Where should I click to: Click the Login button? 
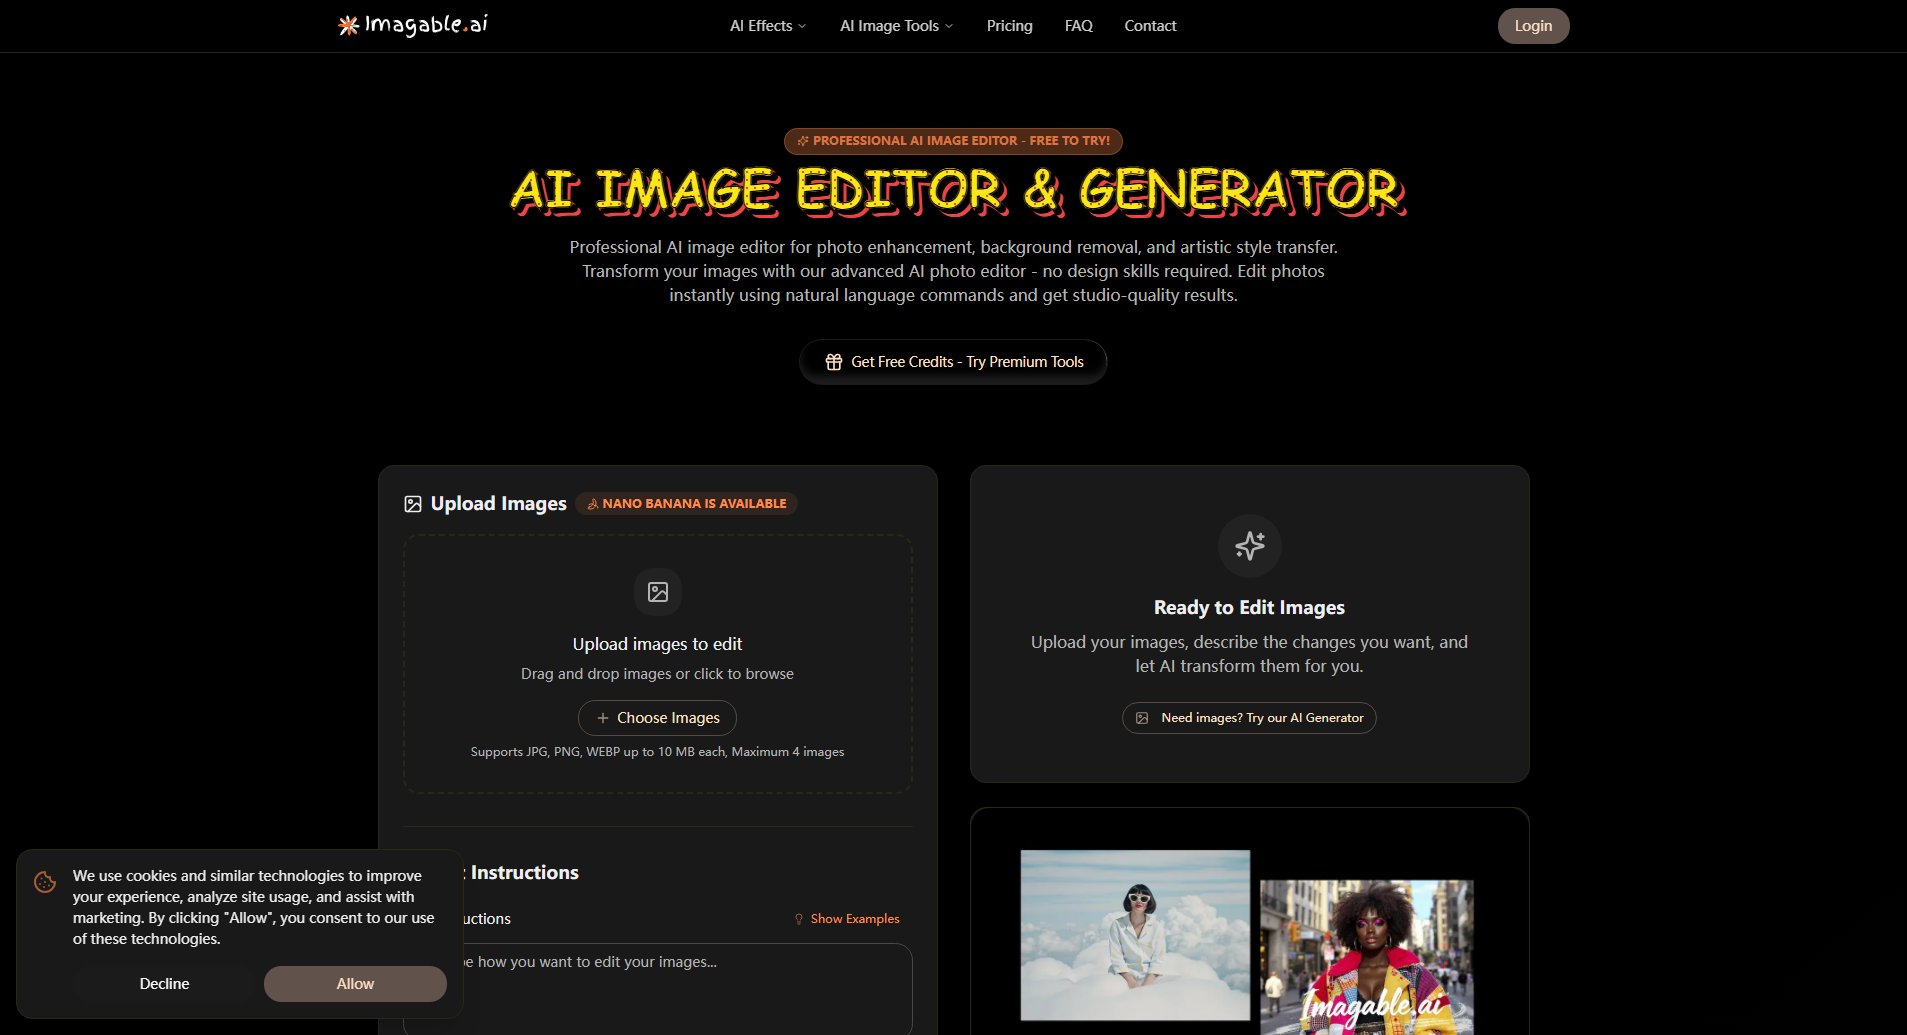coord(1533,26)
